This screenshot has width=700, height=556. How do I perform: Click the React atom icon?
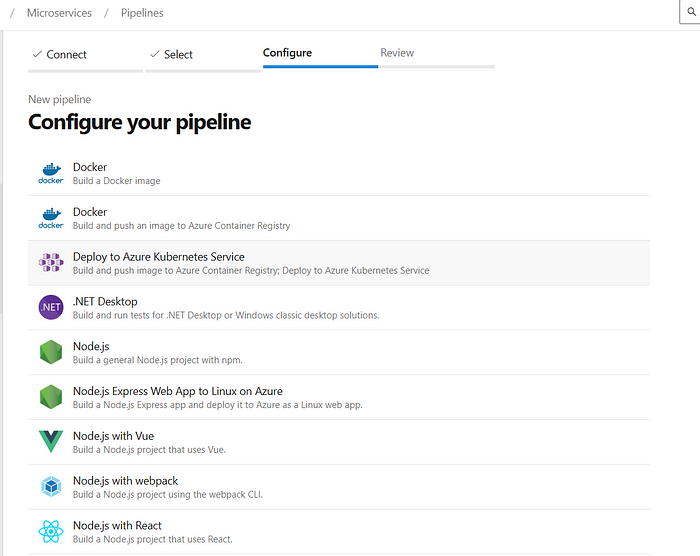click(51, 531)
